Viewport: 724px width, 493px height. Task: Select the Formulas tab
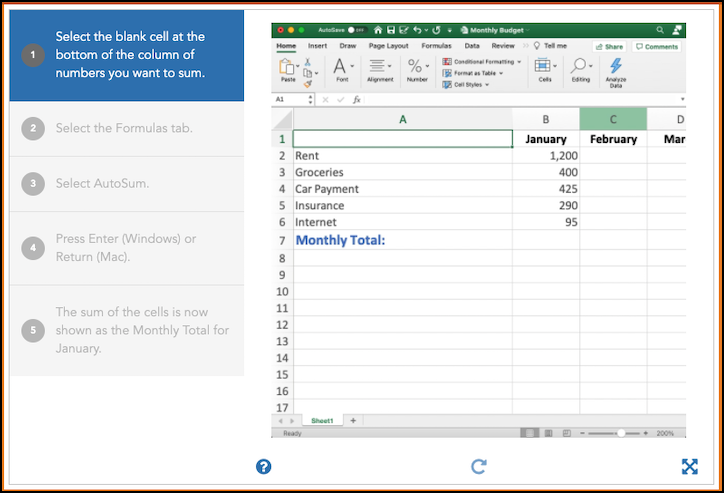pos(436,46)
